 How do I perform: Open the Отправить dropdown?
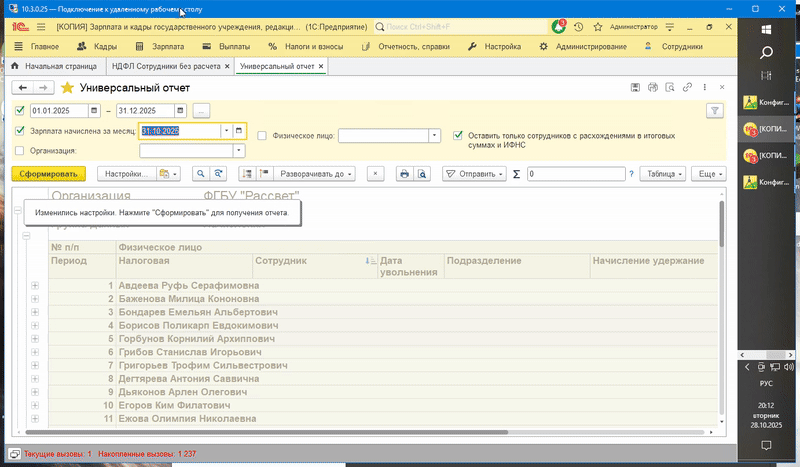pos(474,174)
